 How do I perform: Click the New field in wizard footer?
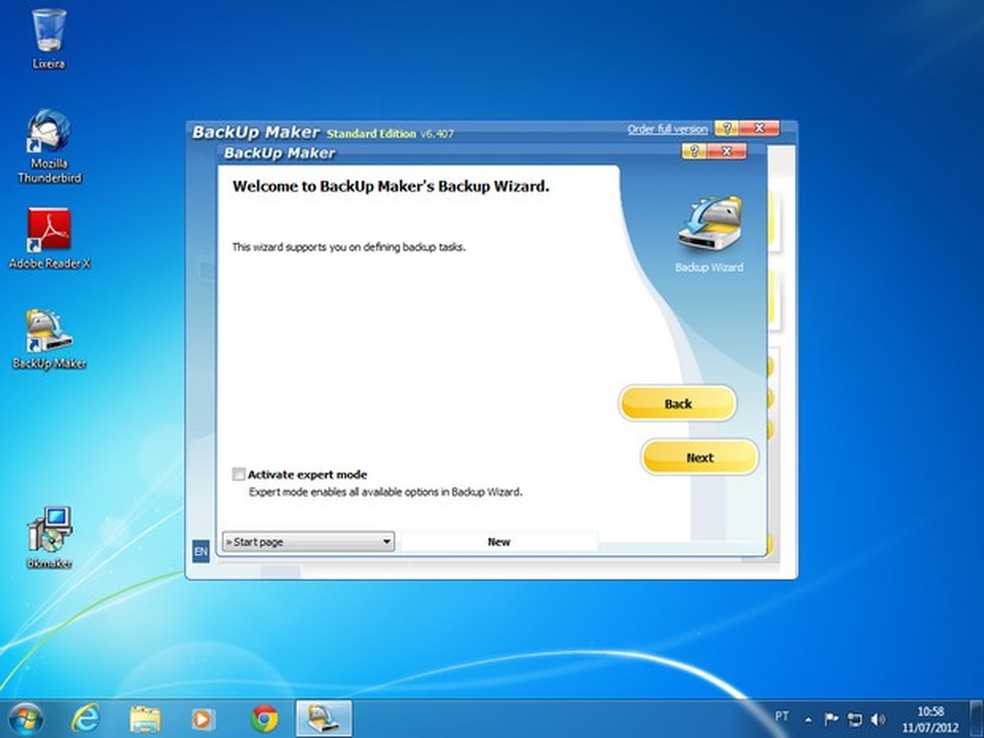pos(498,542)
